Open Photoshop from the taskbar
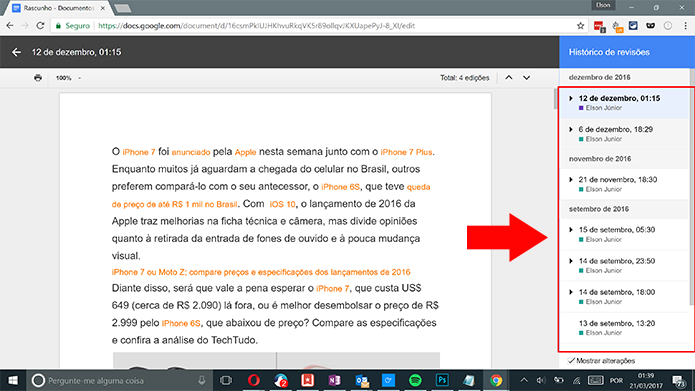The height and width of the screenshot is (391, 695). point(442,380)
